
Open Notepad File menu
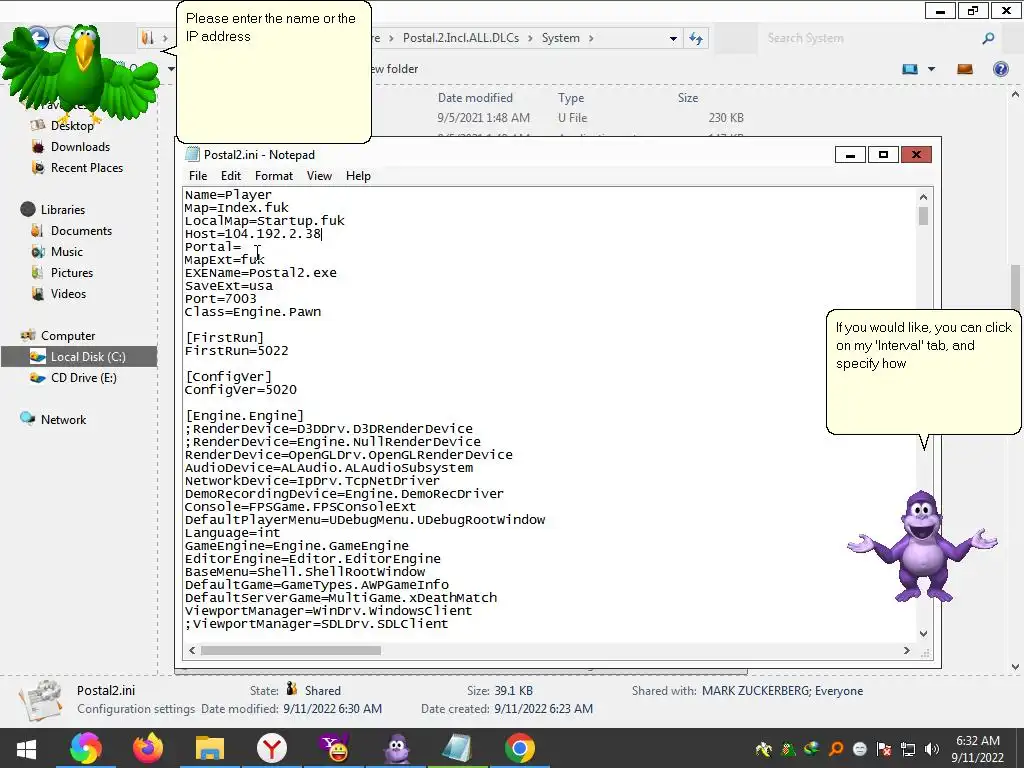coord(198,176)
